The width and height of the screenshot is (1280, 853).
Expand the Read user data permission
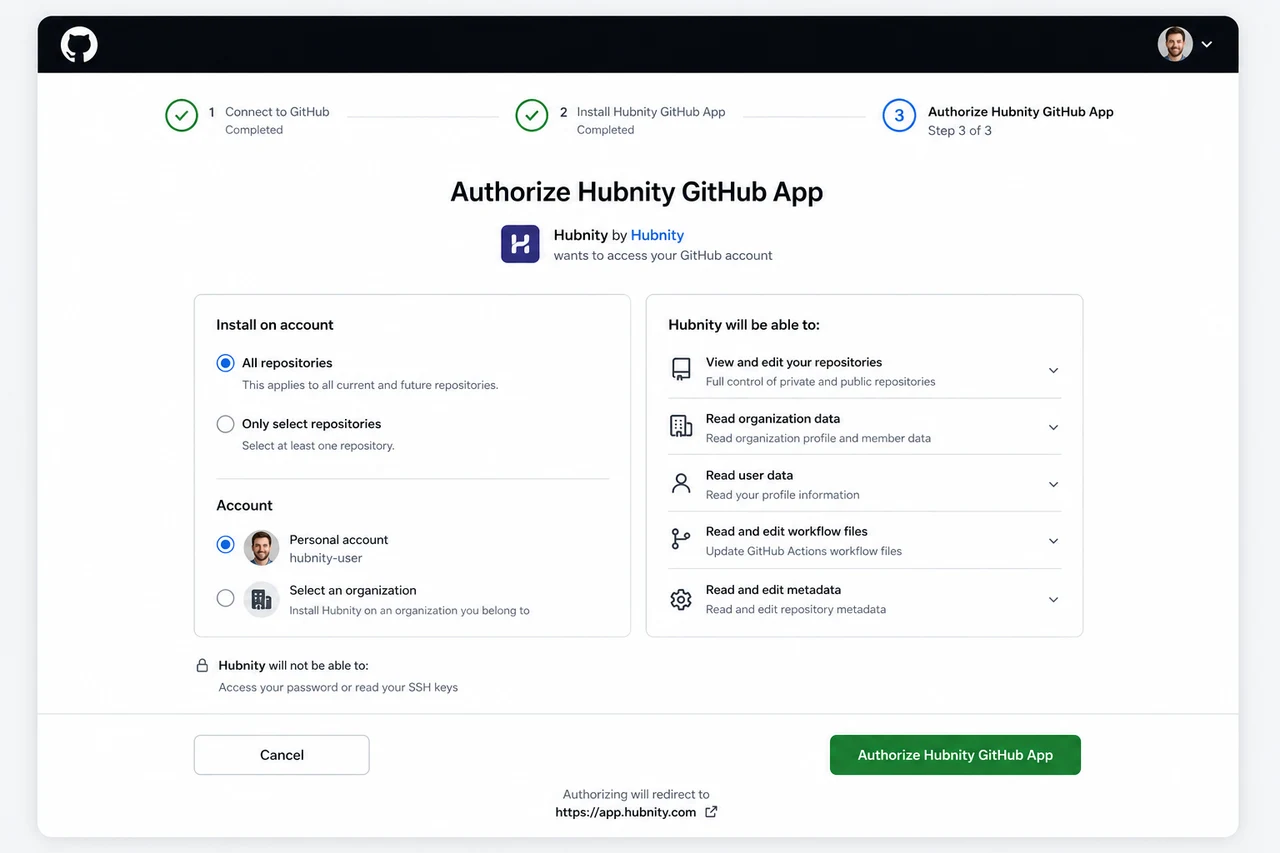click(x=1053, y=485)
